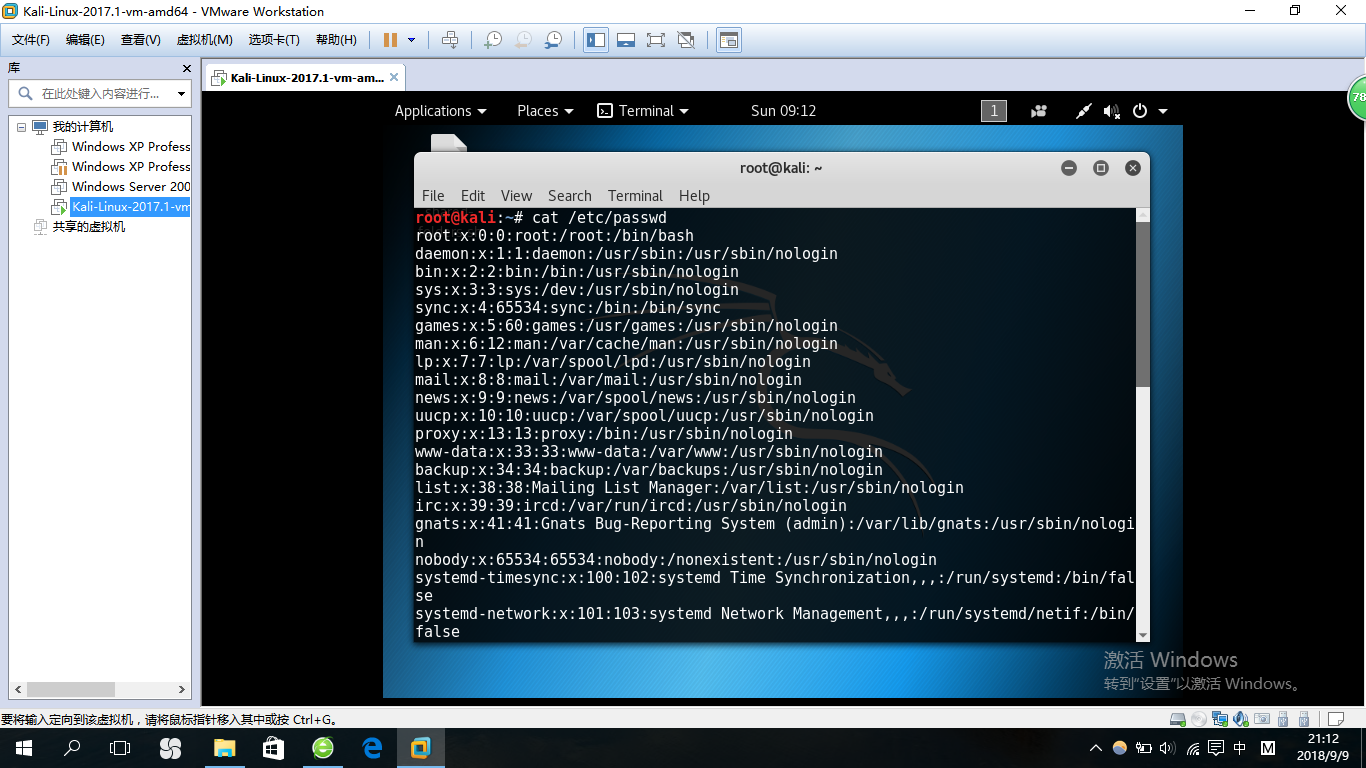Click the terminal vertical scrollbar thumb
Screen dimensions: 1366x768
point(1143,305)
